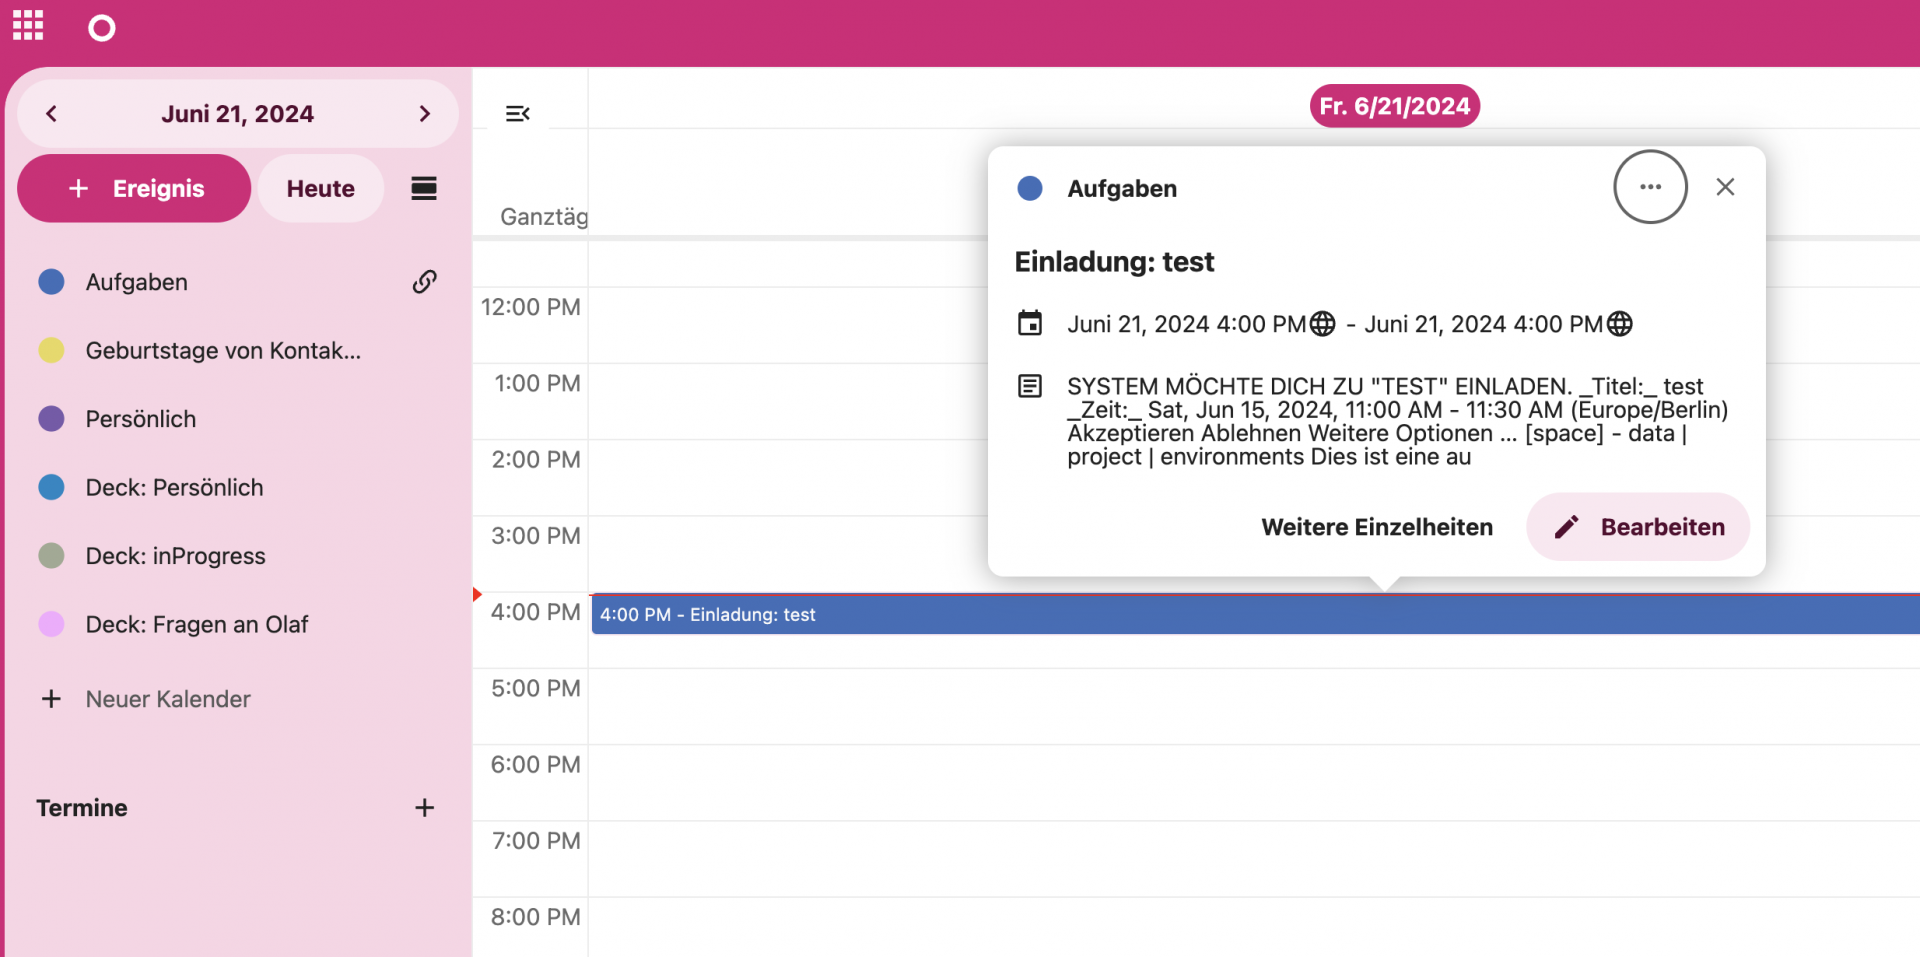The image size is (1920, 957).
Task: Close the event details popup
Action: [x=1725, y=187]
